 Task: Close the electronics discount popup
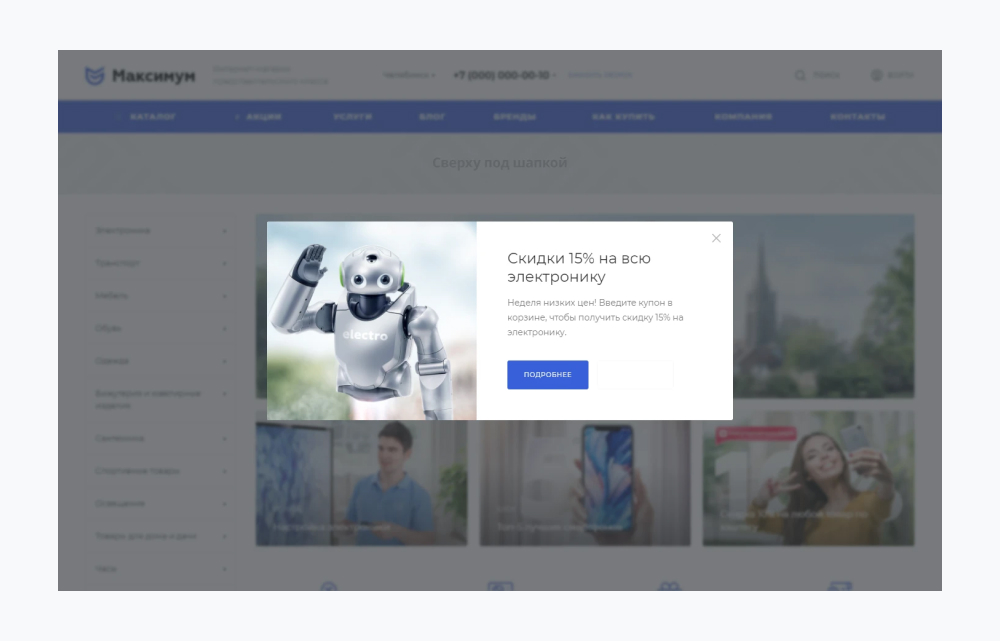pos(716,238)
